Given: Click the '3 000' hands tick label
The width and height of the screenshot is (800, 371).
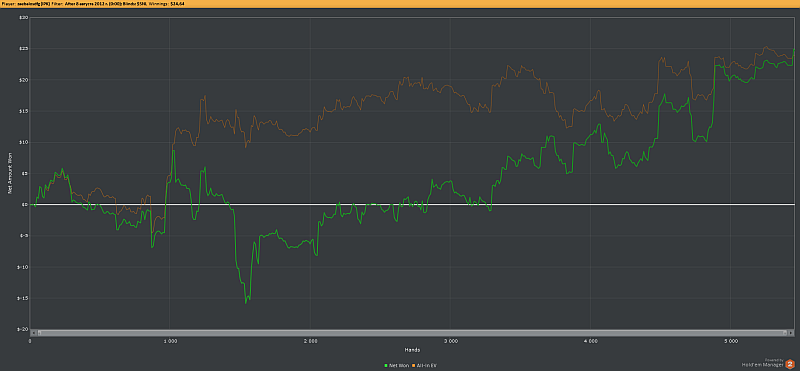Looking at the screenshot, I should pyautogui.click(x=450, y=340).
